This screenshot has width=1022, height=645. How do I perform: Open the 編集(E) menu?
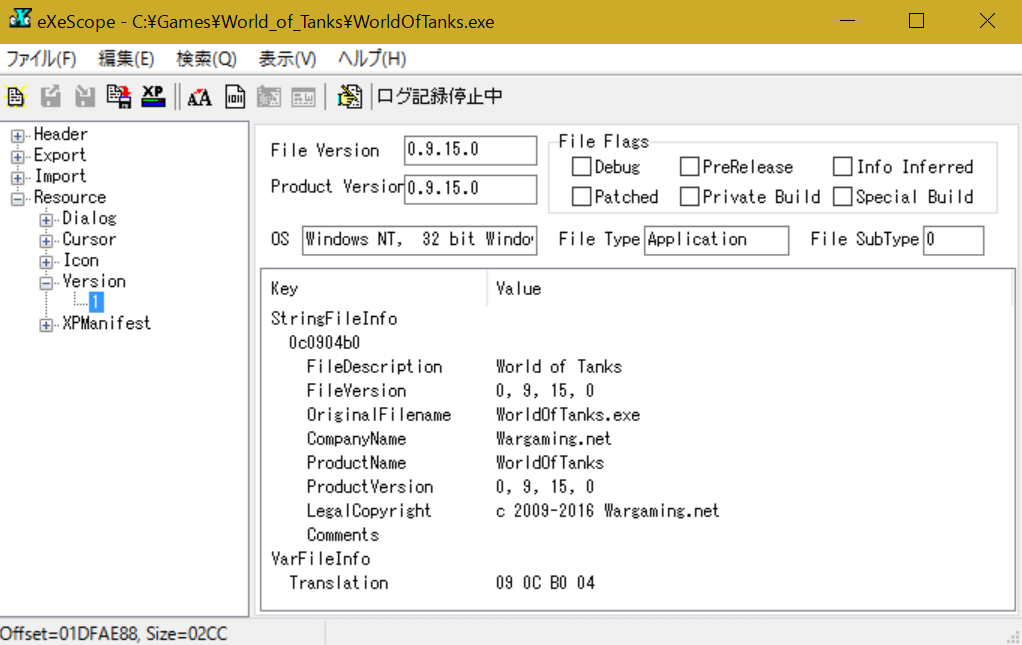click(x=126, y=59)
